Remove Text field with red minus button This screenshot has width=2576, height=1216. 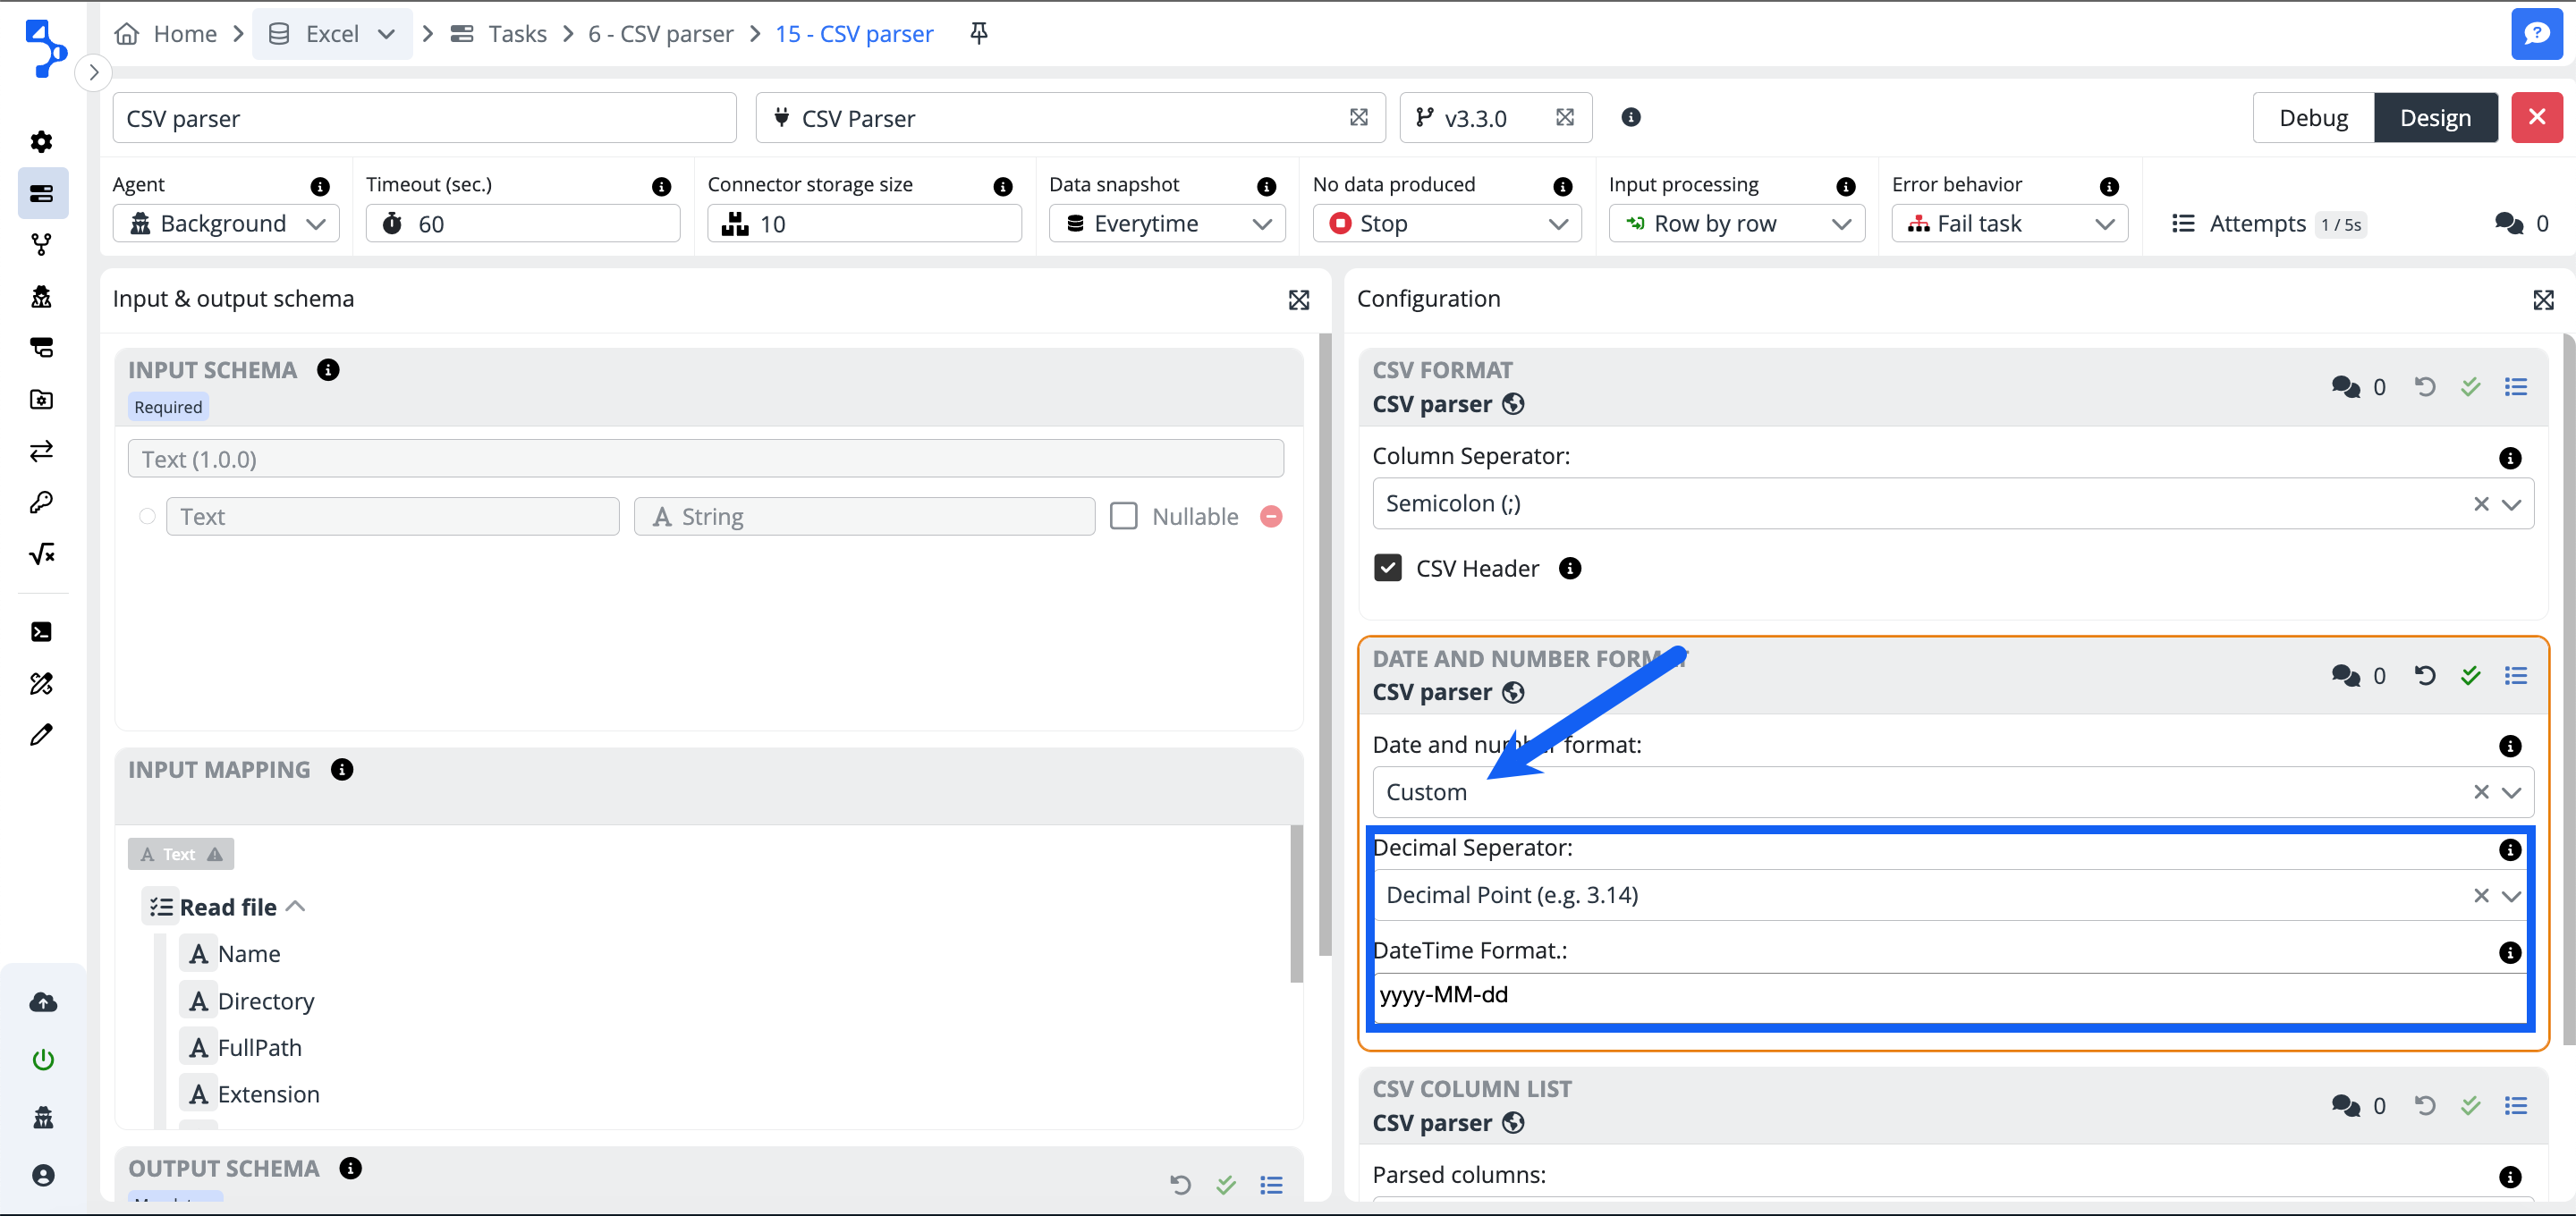[1270, 516]
